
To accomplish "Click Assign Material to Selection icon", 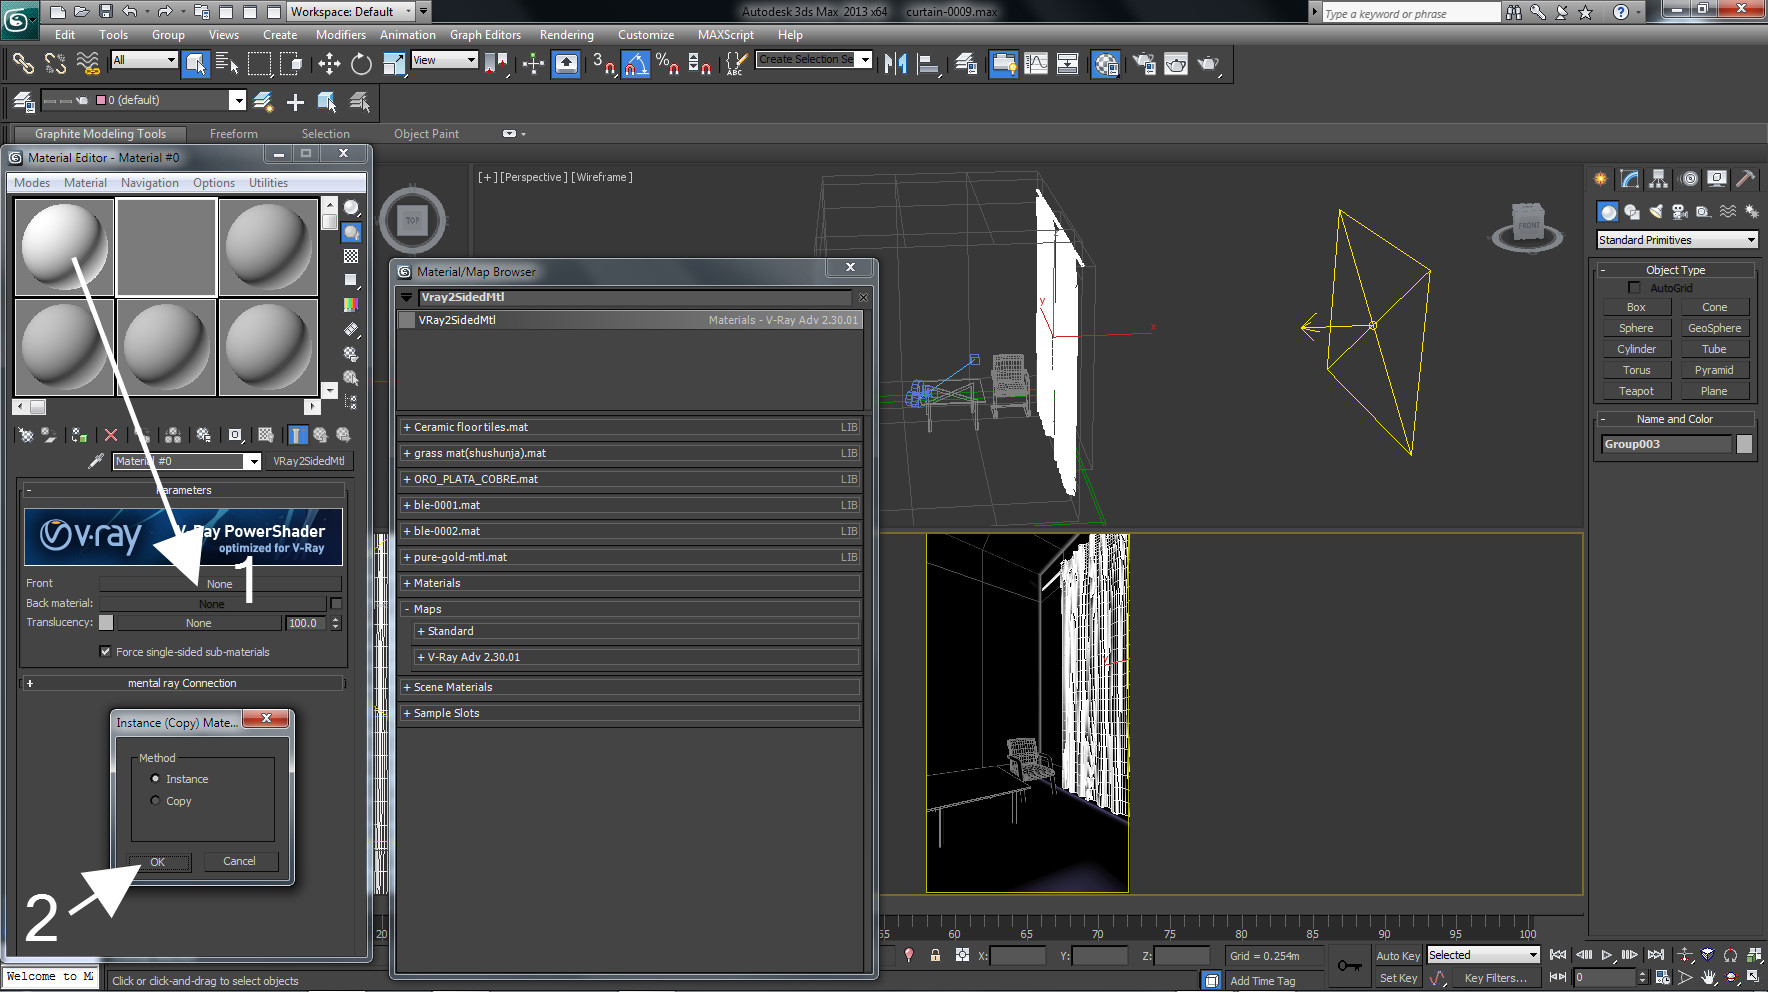I will tap(79, 435).
